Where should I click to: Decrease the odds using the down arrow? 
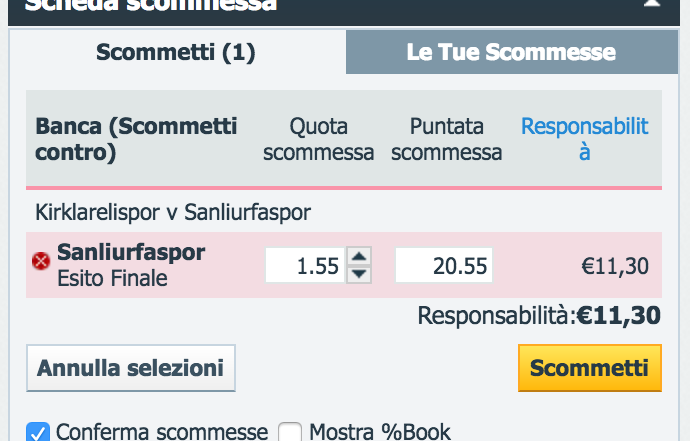(x=359, y=274)
